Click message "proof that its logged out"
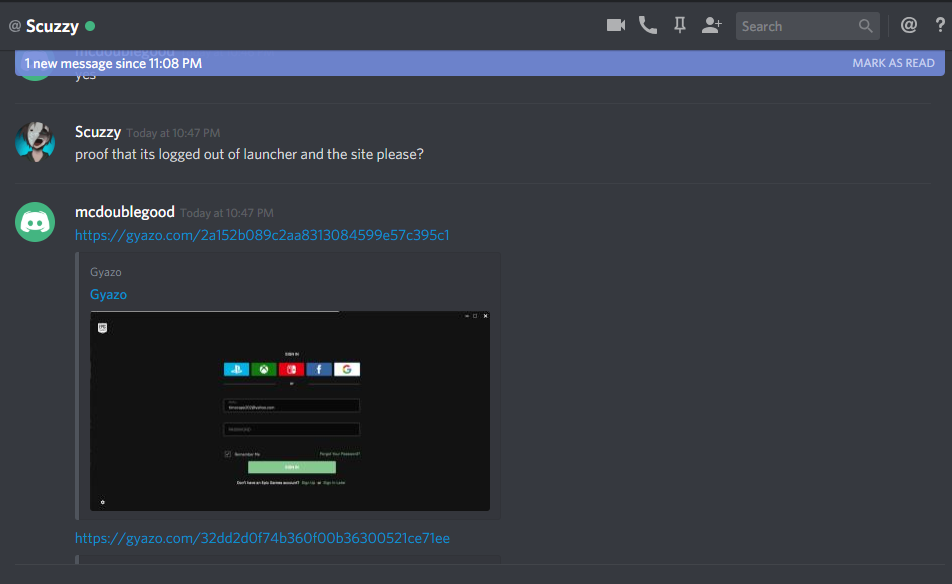Viewport: 952px width, 584px height. pyautogui.click(x=249, y=154)
